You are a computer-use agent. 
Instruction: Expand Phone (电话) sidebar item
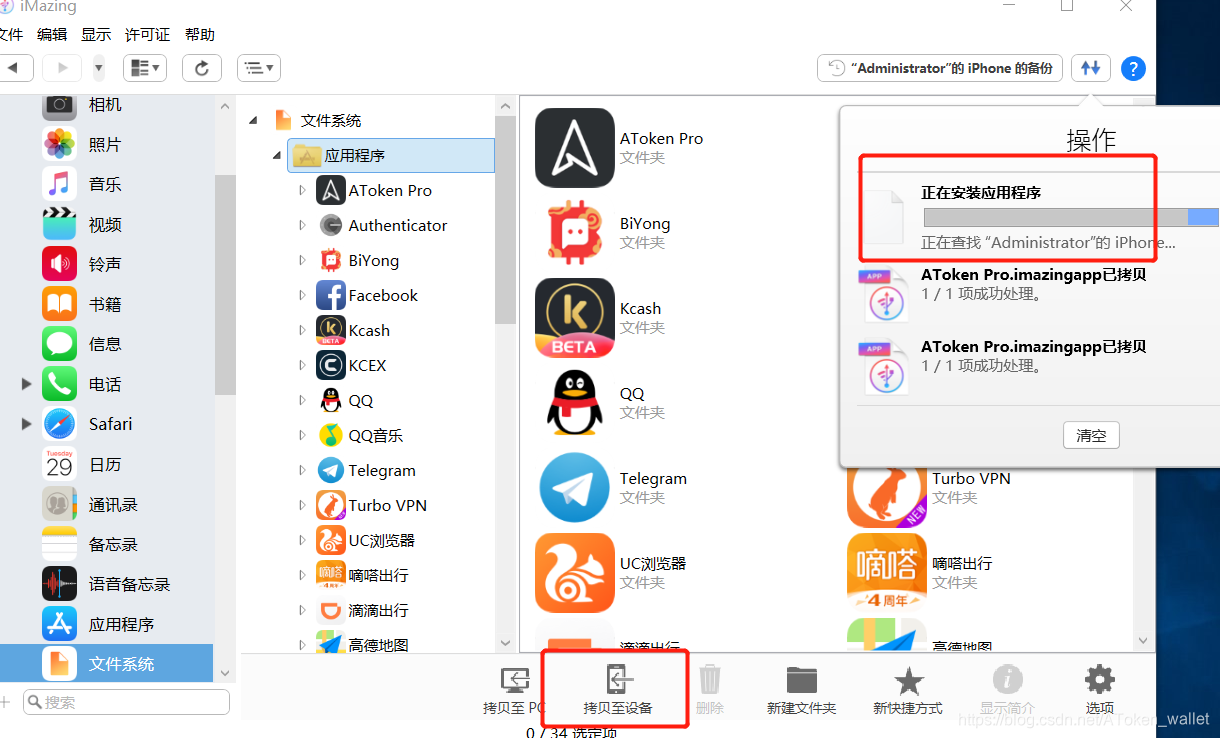coord(26,384)
